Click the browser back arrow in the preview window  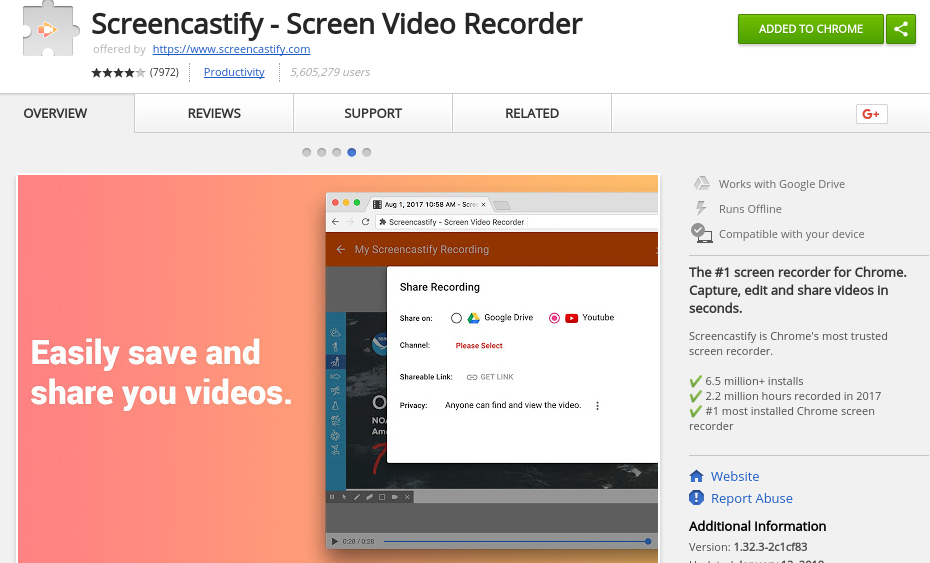click(x=335, y=222)
